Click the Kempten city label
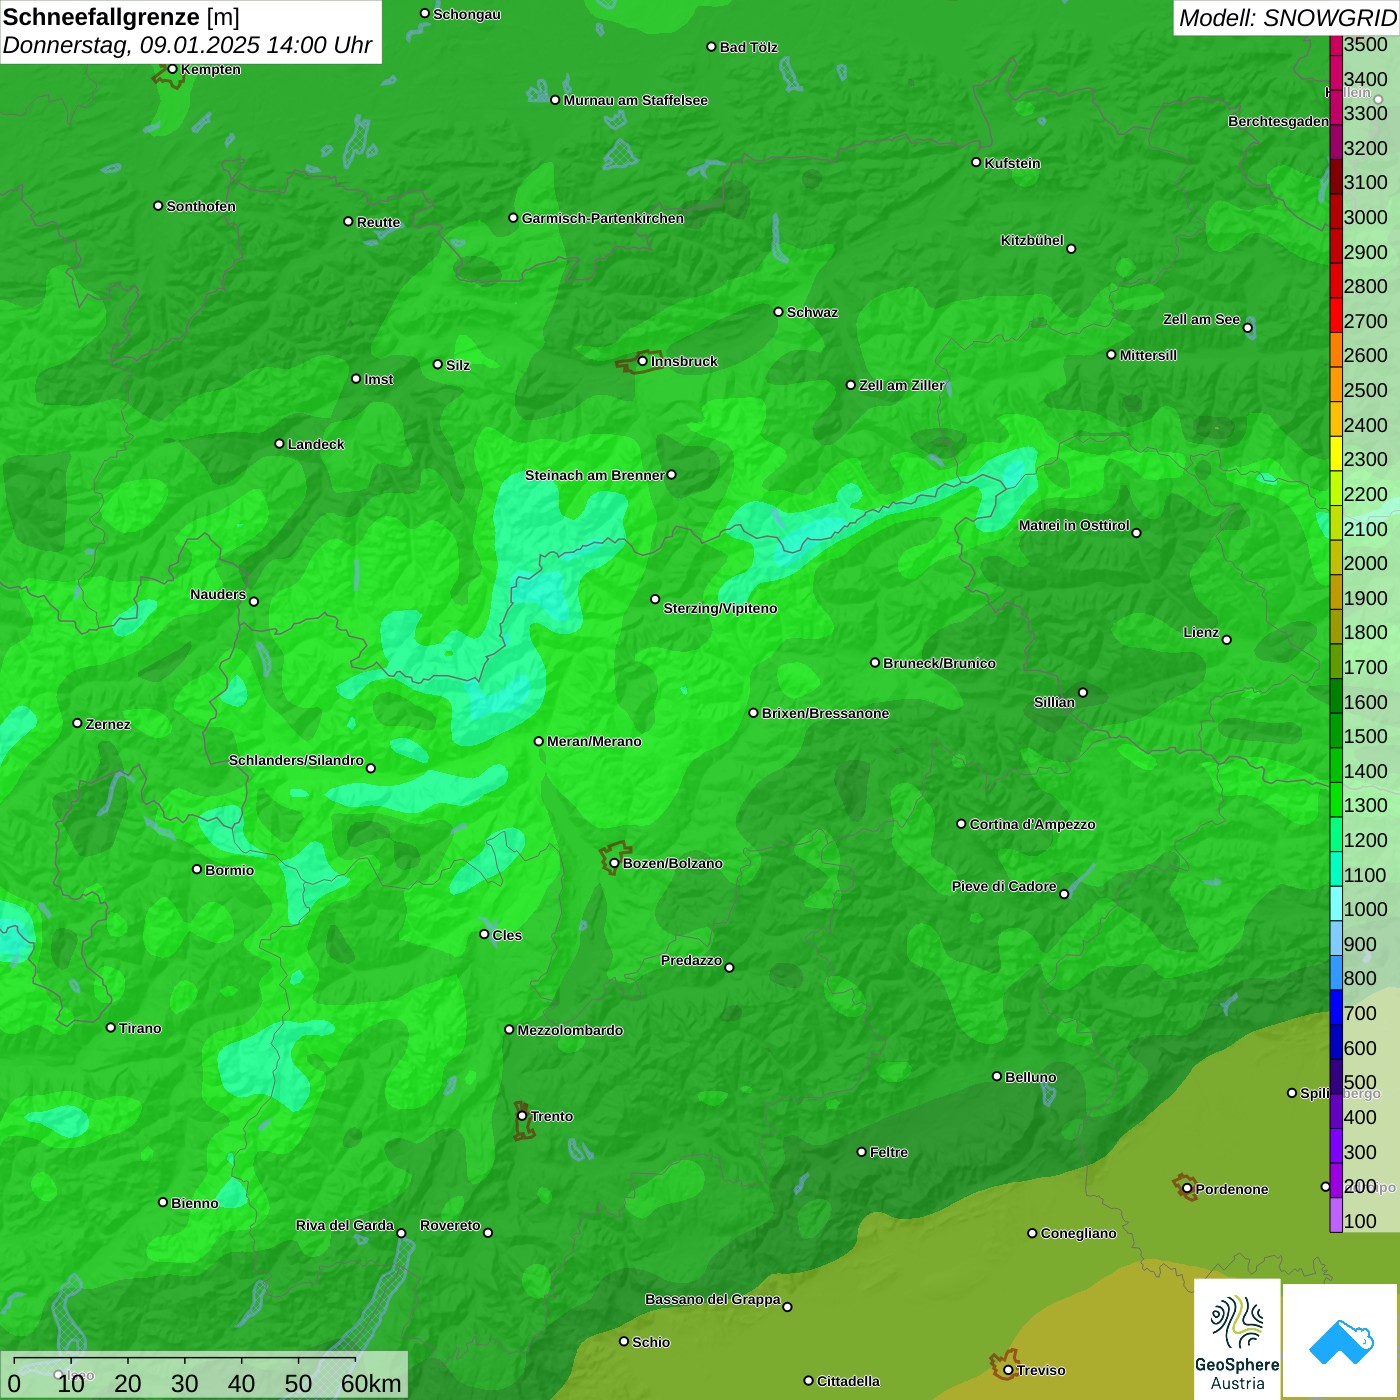This screenshot has height=1400, width=1400. 211,69
